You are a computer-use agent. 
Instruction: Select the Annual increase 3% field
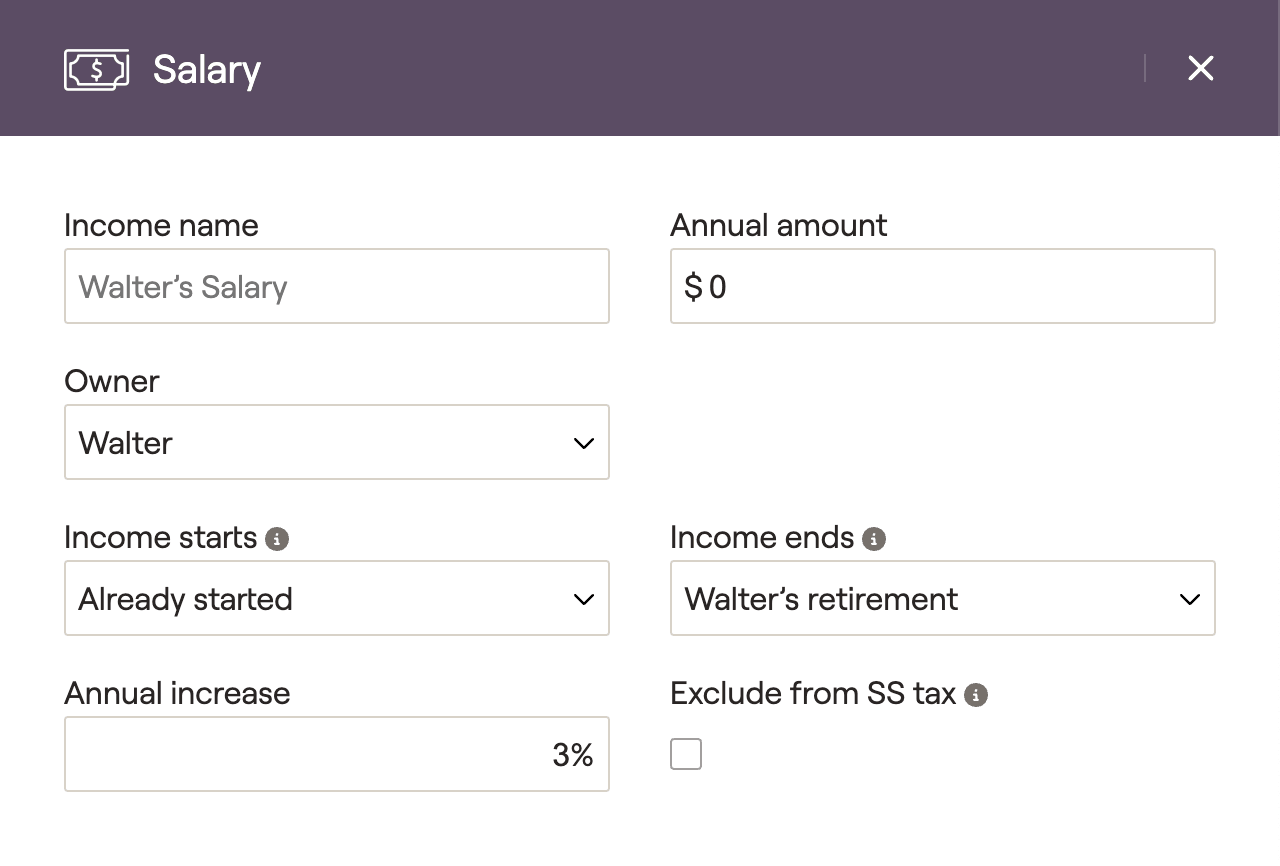[337, 754]
